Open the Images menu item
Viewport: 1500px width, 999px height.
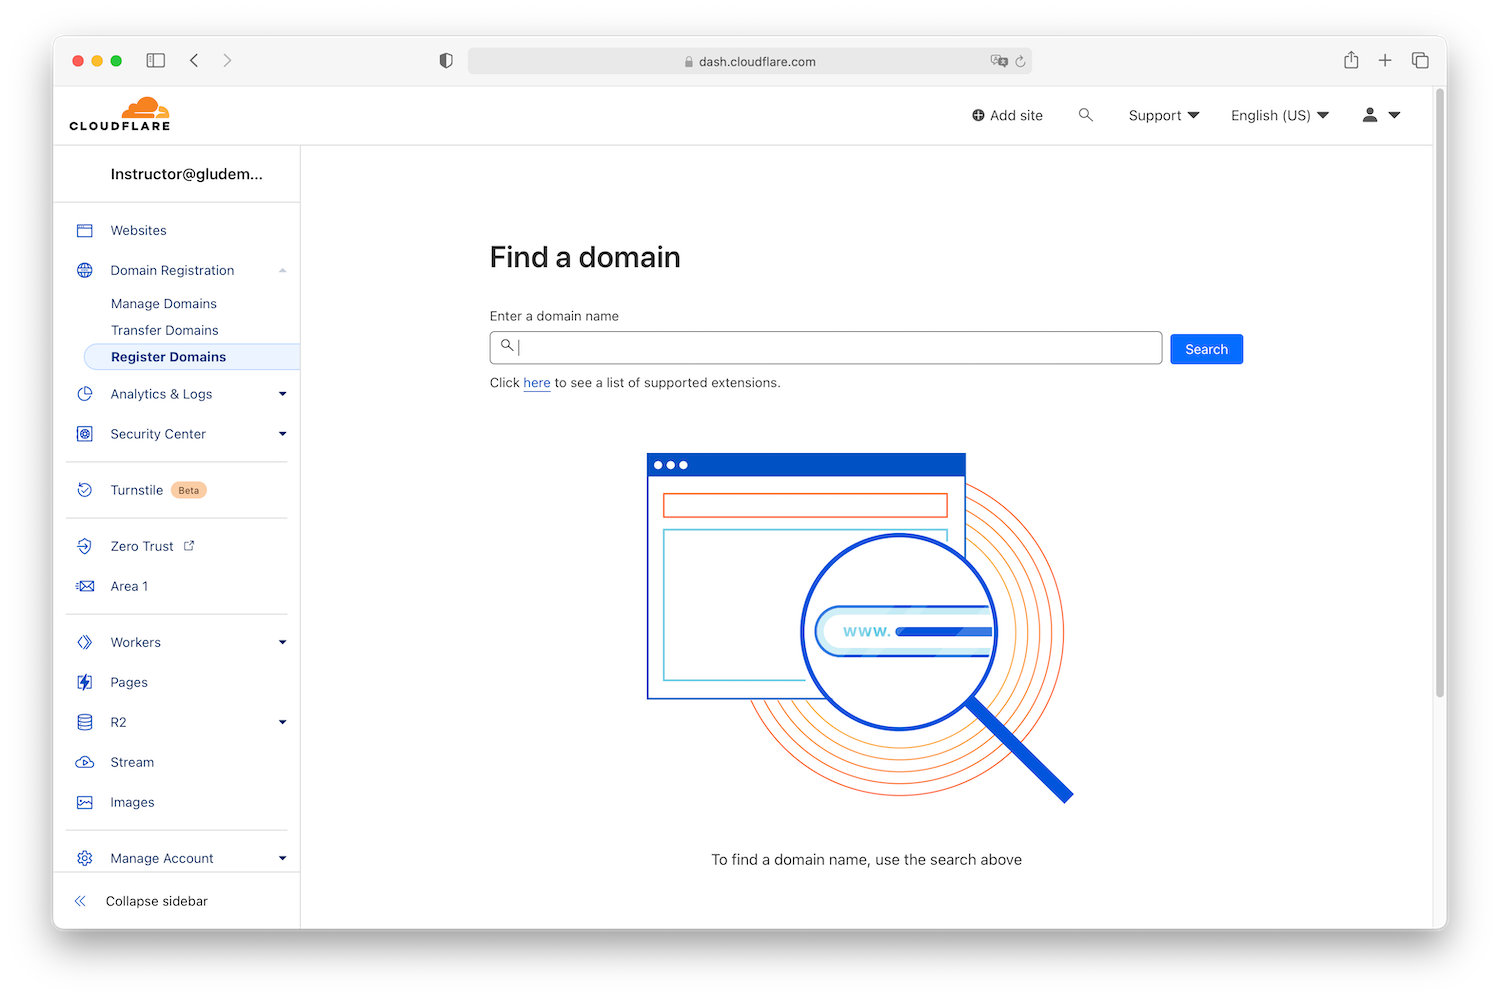[132, 803]
